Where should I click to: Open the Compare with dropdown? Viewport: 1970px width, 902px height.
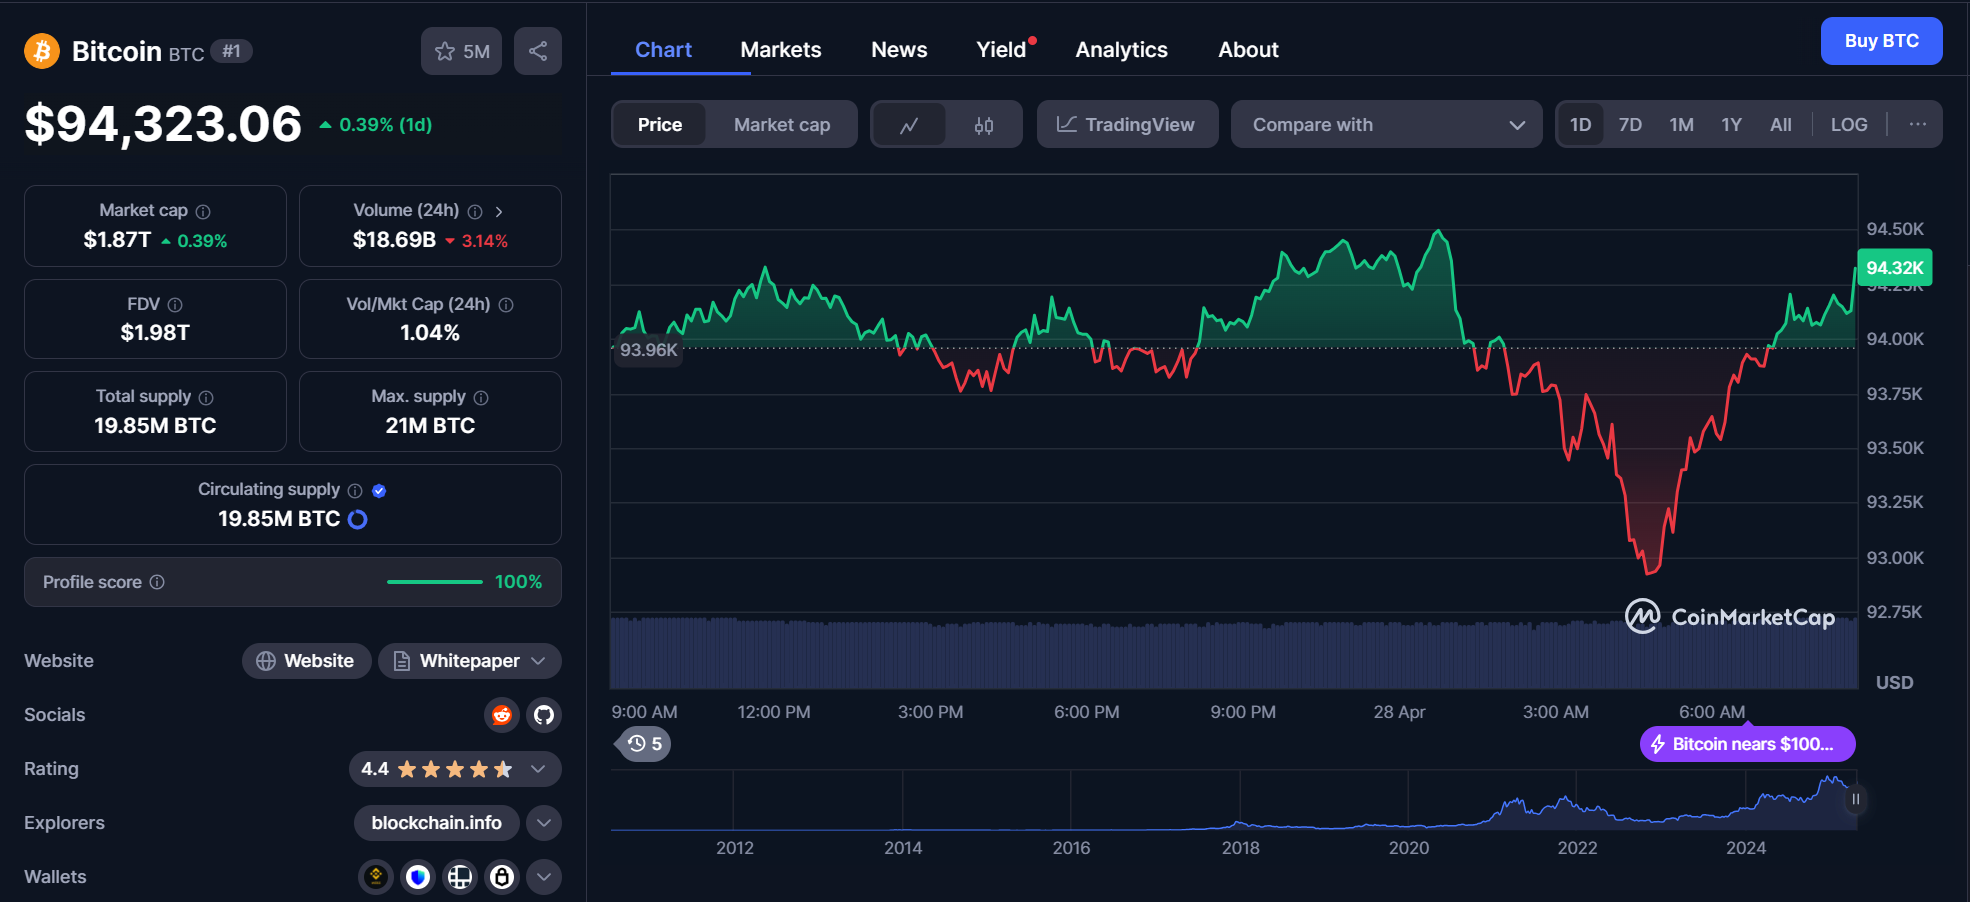(1386, 124)
